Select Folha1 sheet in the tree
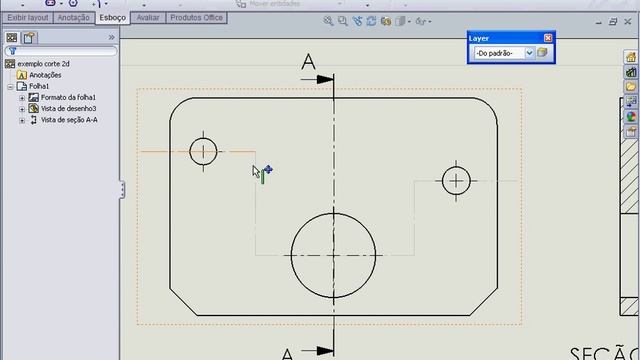Screen dimensions: 640x360 pos(39,87)
